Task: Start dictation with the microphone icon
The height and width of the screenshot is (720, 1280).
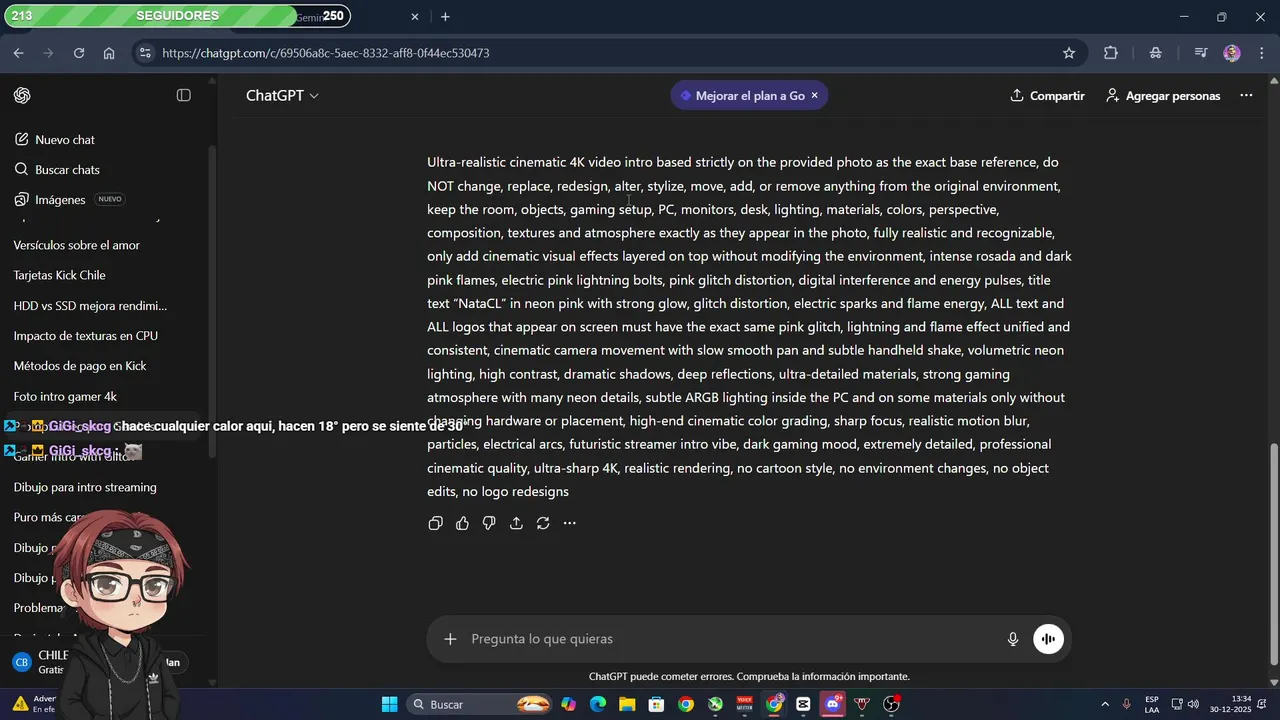Action: click(x=1013, y=639)
